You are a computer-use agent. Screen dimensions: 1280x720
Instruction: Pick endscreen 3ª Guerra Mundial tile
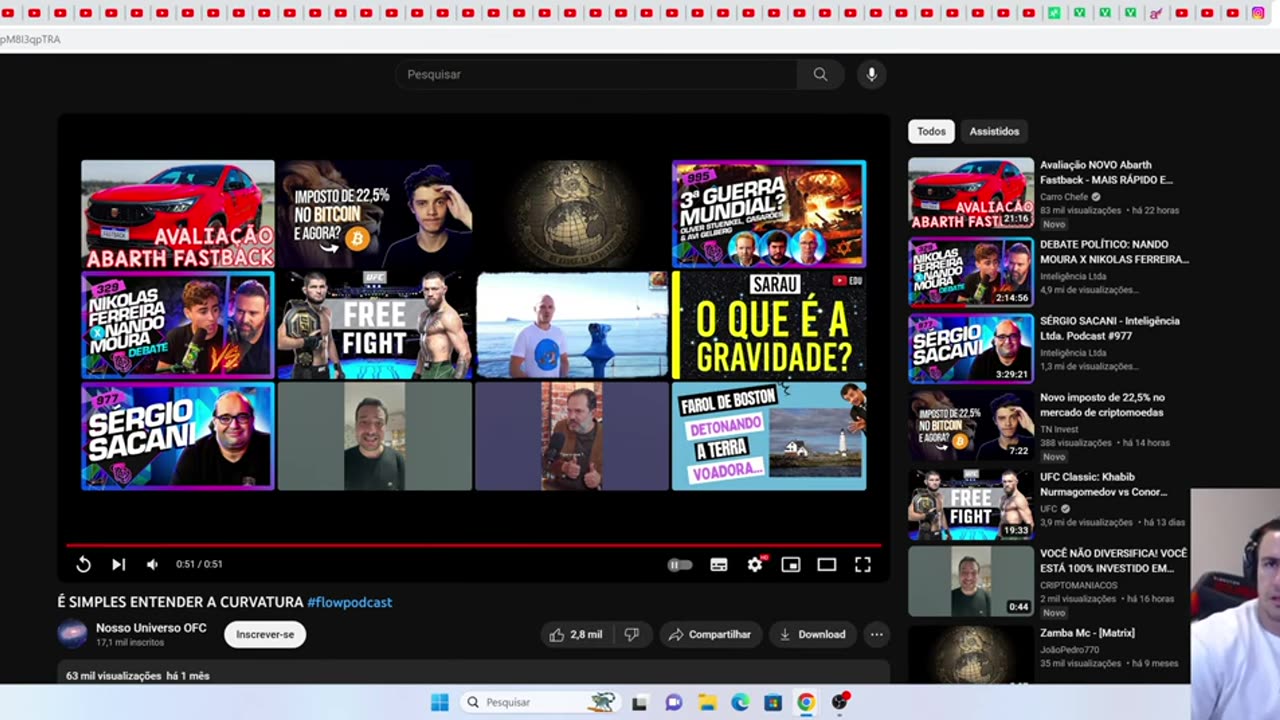[x=769, y=214]
